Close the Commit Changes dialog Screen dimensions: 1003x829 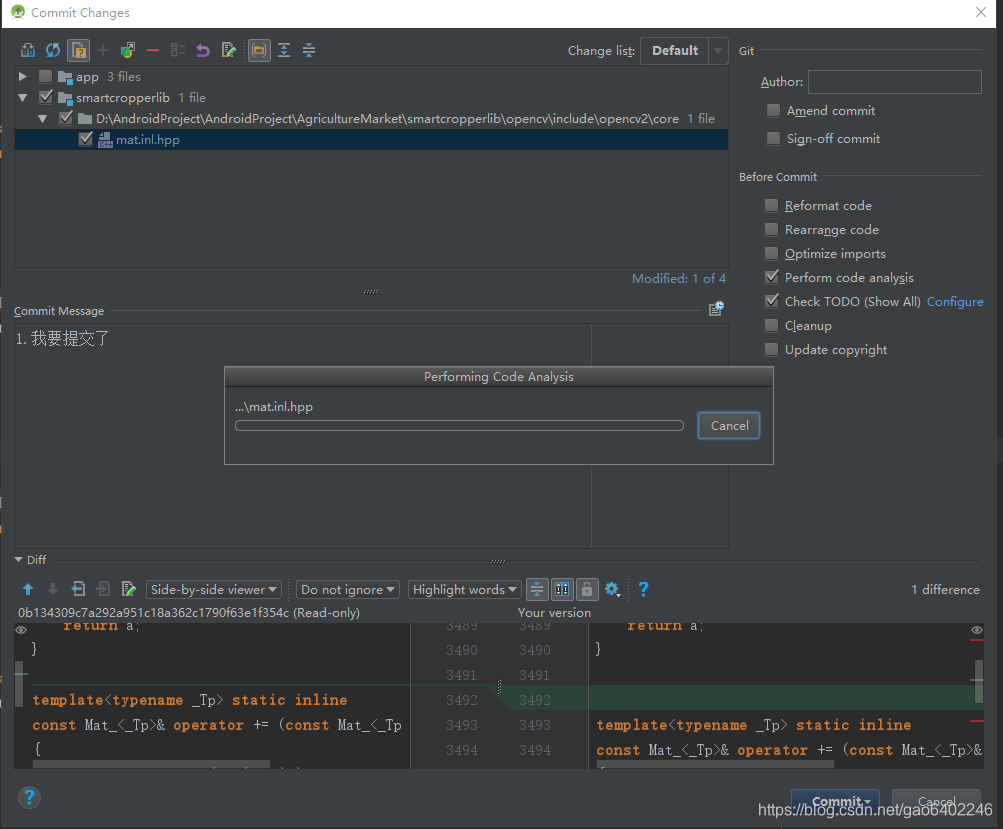pyautogui.click(x=981, y=12)
